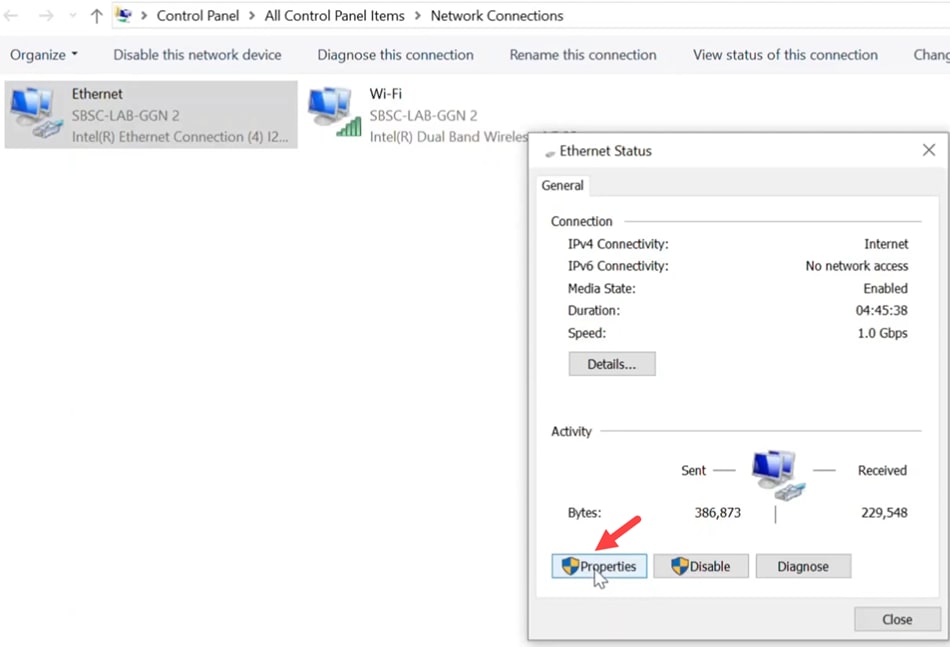
Task: Click Diagnose this connection
Action: point(396,55)
